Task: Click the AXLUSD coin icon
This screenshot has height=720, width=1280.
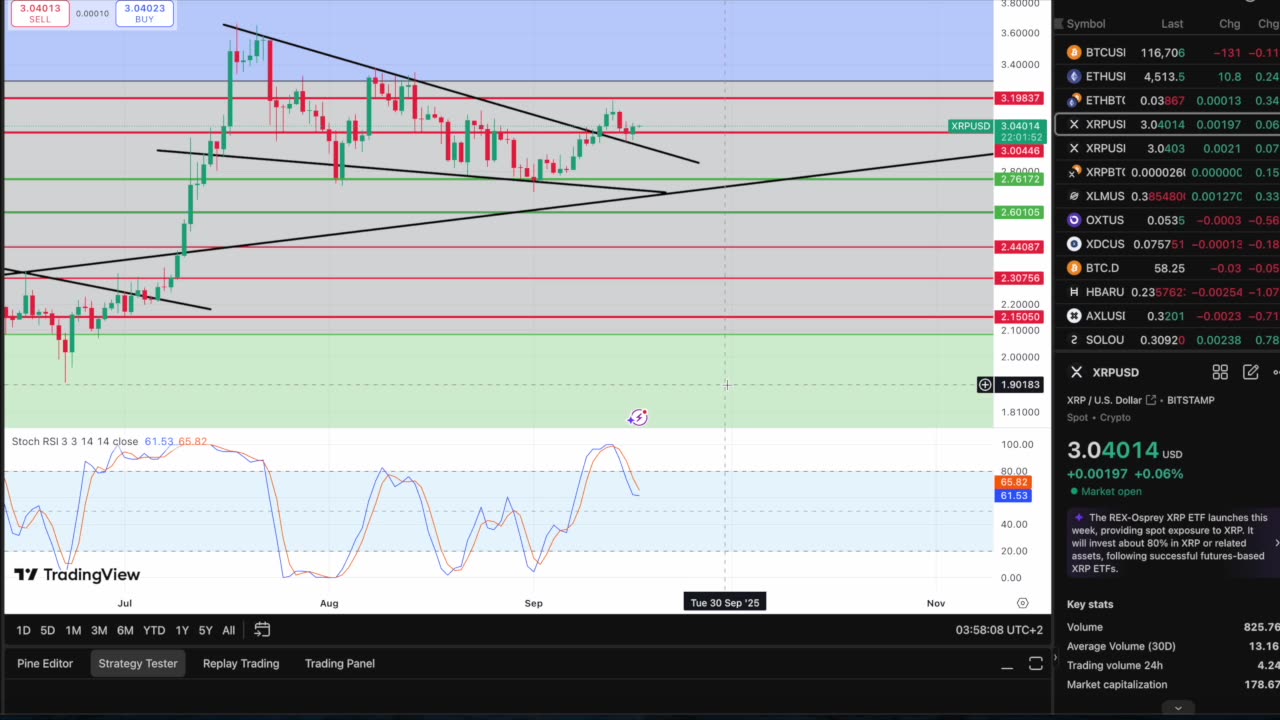Action: [x=1074, y=316]
